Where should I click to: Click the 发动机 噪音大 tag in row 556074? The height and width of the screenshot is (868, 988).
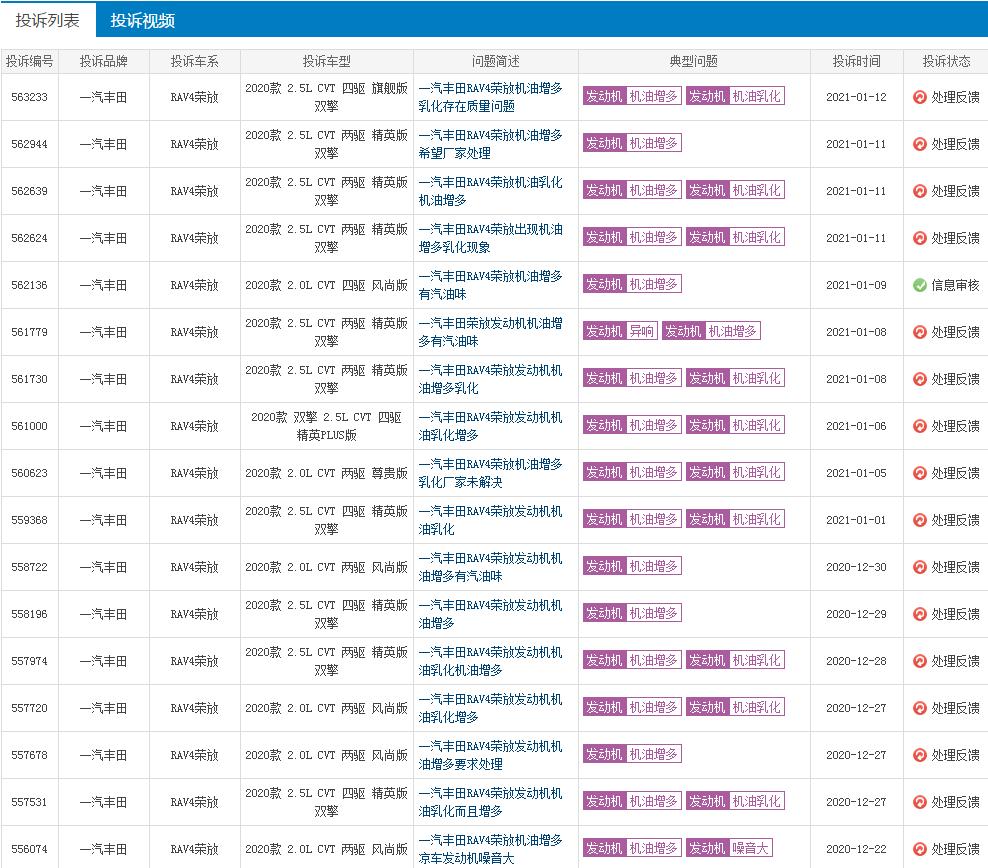tap(728, 848)
